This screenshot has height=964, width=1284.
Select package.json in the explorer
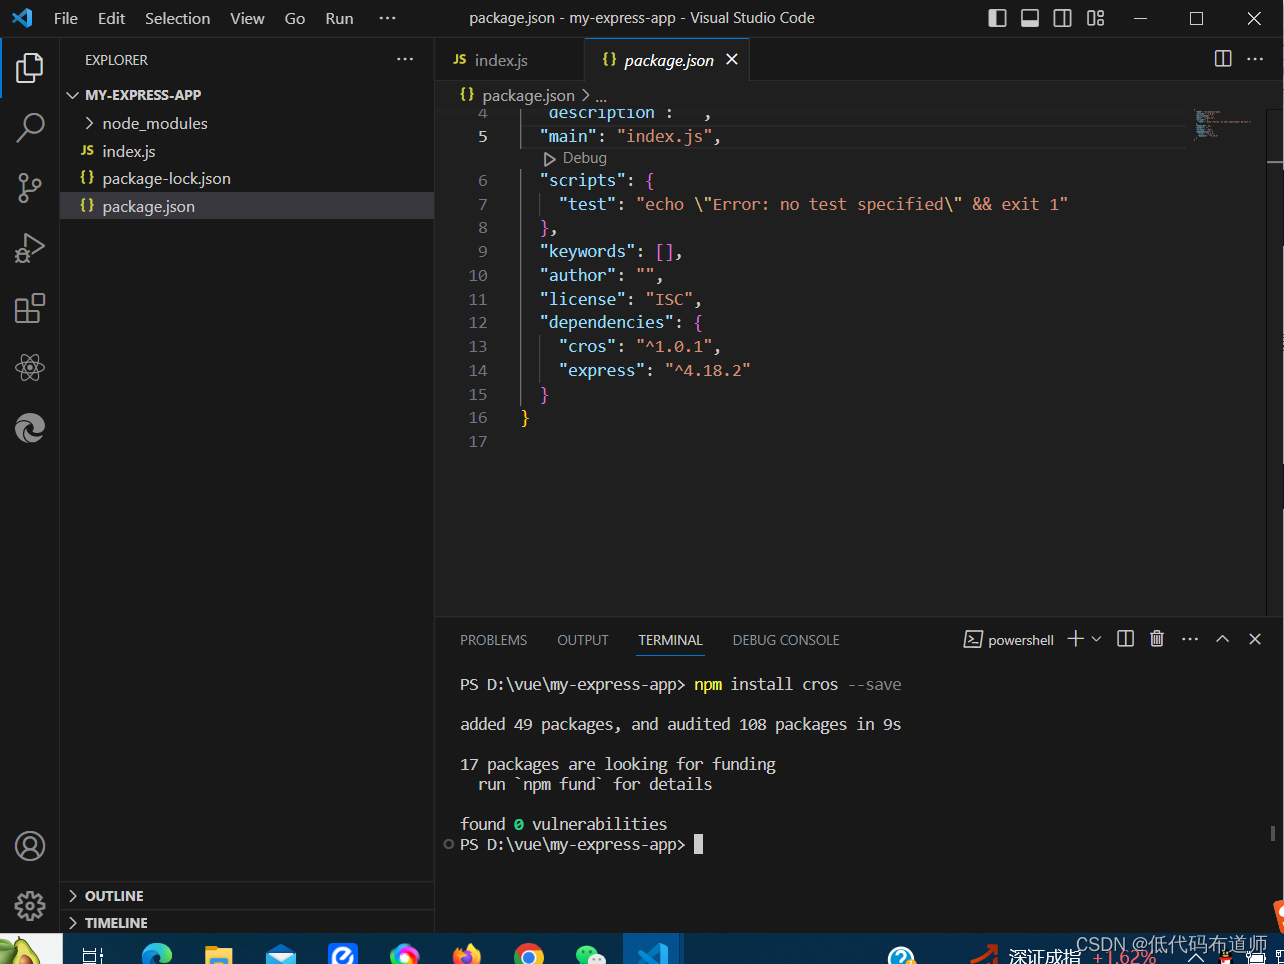(247, 206)
